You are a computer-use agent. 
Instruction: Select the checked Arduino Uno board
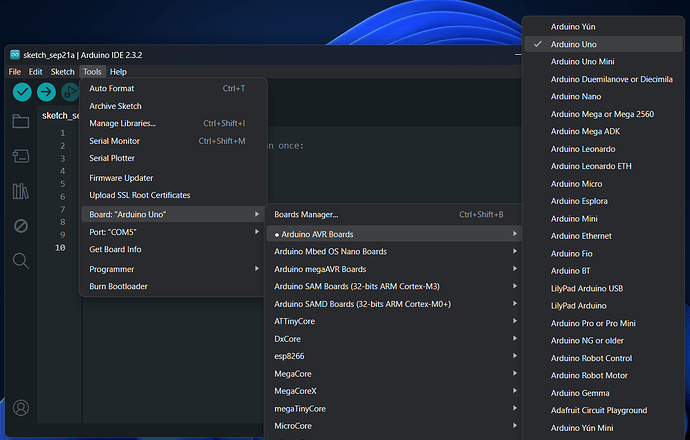(x=603, y=44)
